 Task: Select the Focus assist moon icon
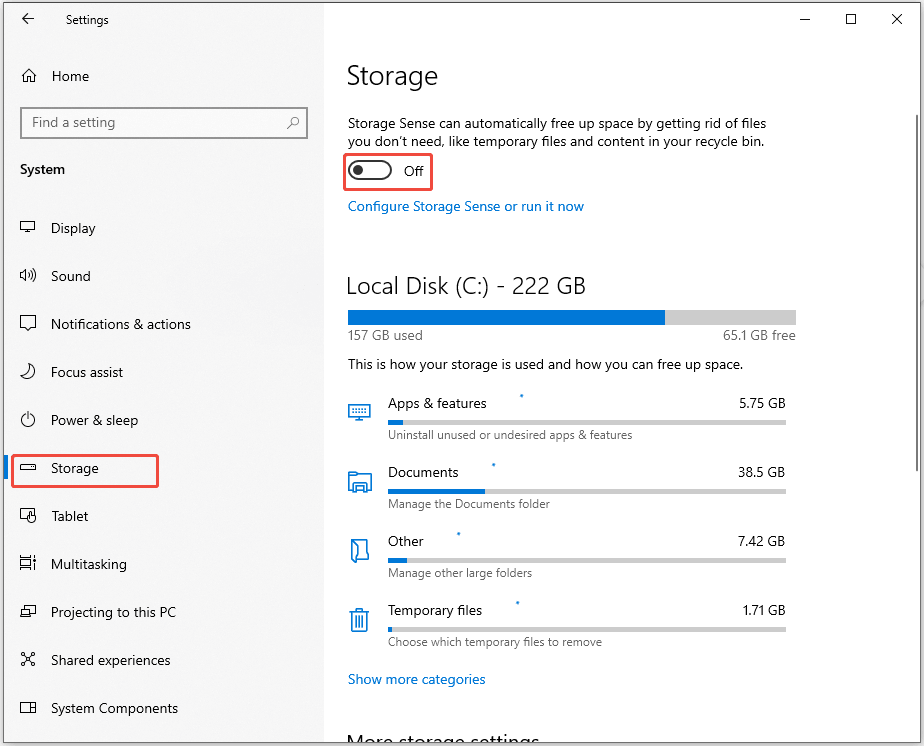pos(28,371)
